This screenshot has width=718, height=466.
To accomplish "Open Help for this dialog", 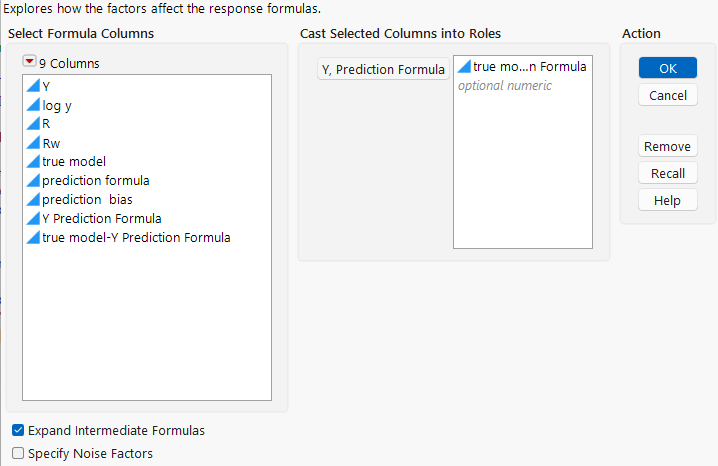I will (667, 200).
